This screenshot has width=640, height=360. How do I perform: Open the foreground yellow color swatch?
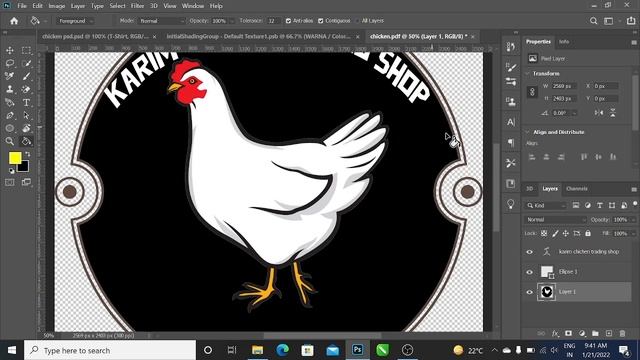pos(15,158)
